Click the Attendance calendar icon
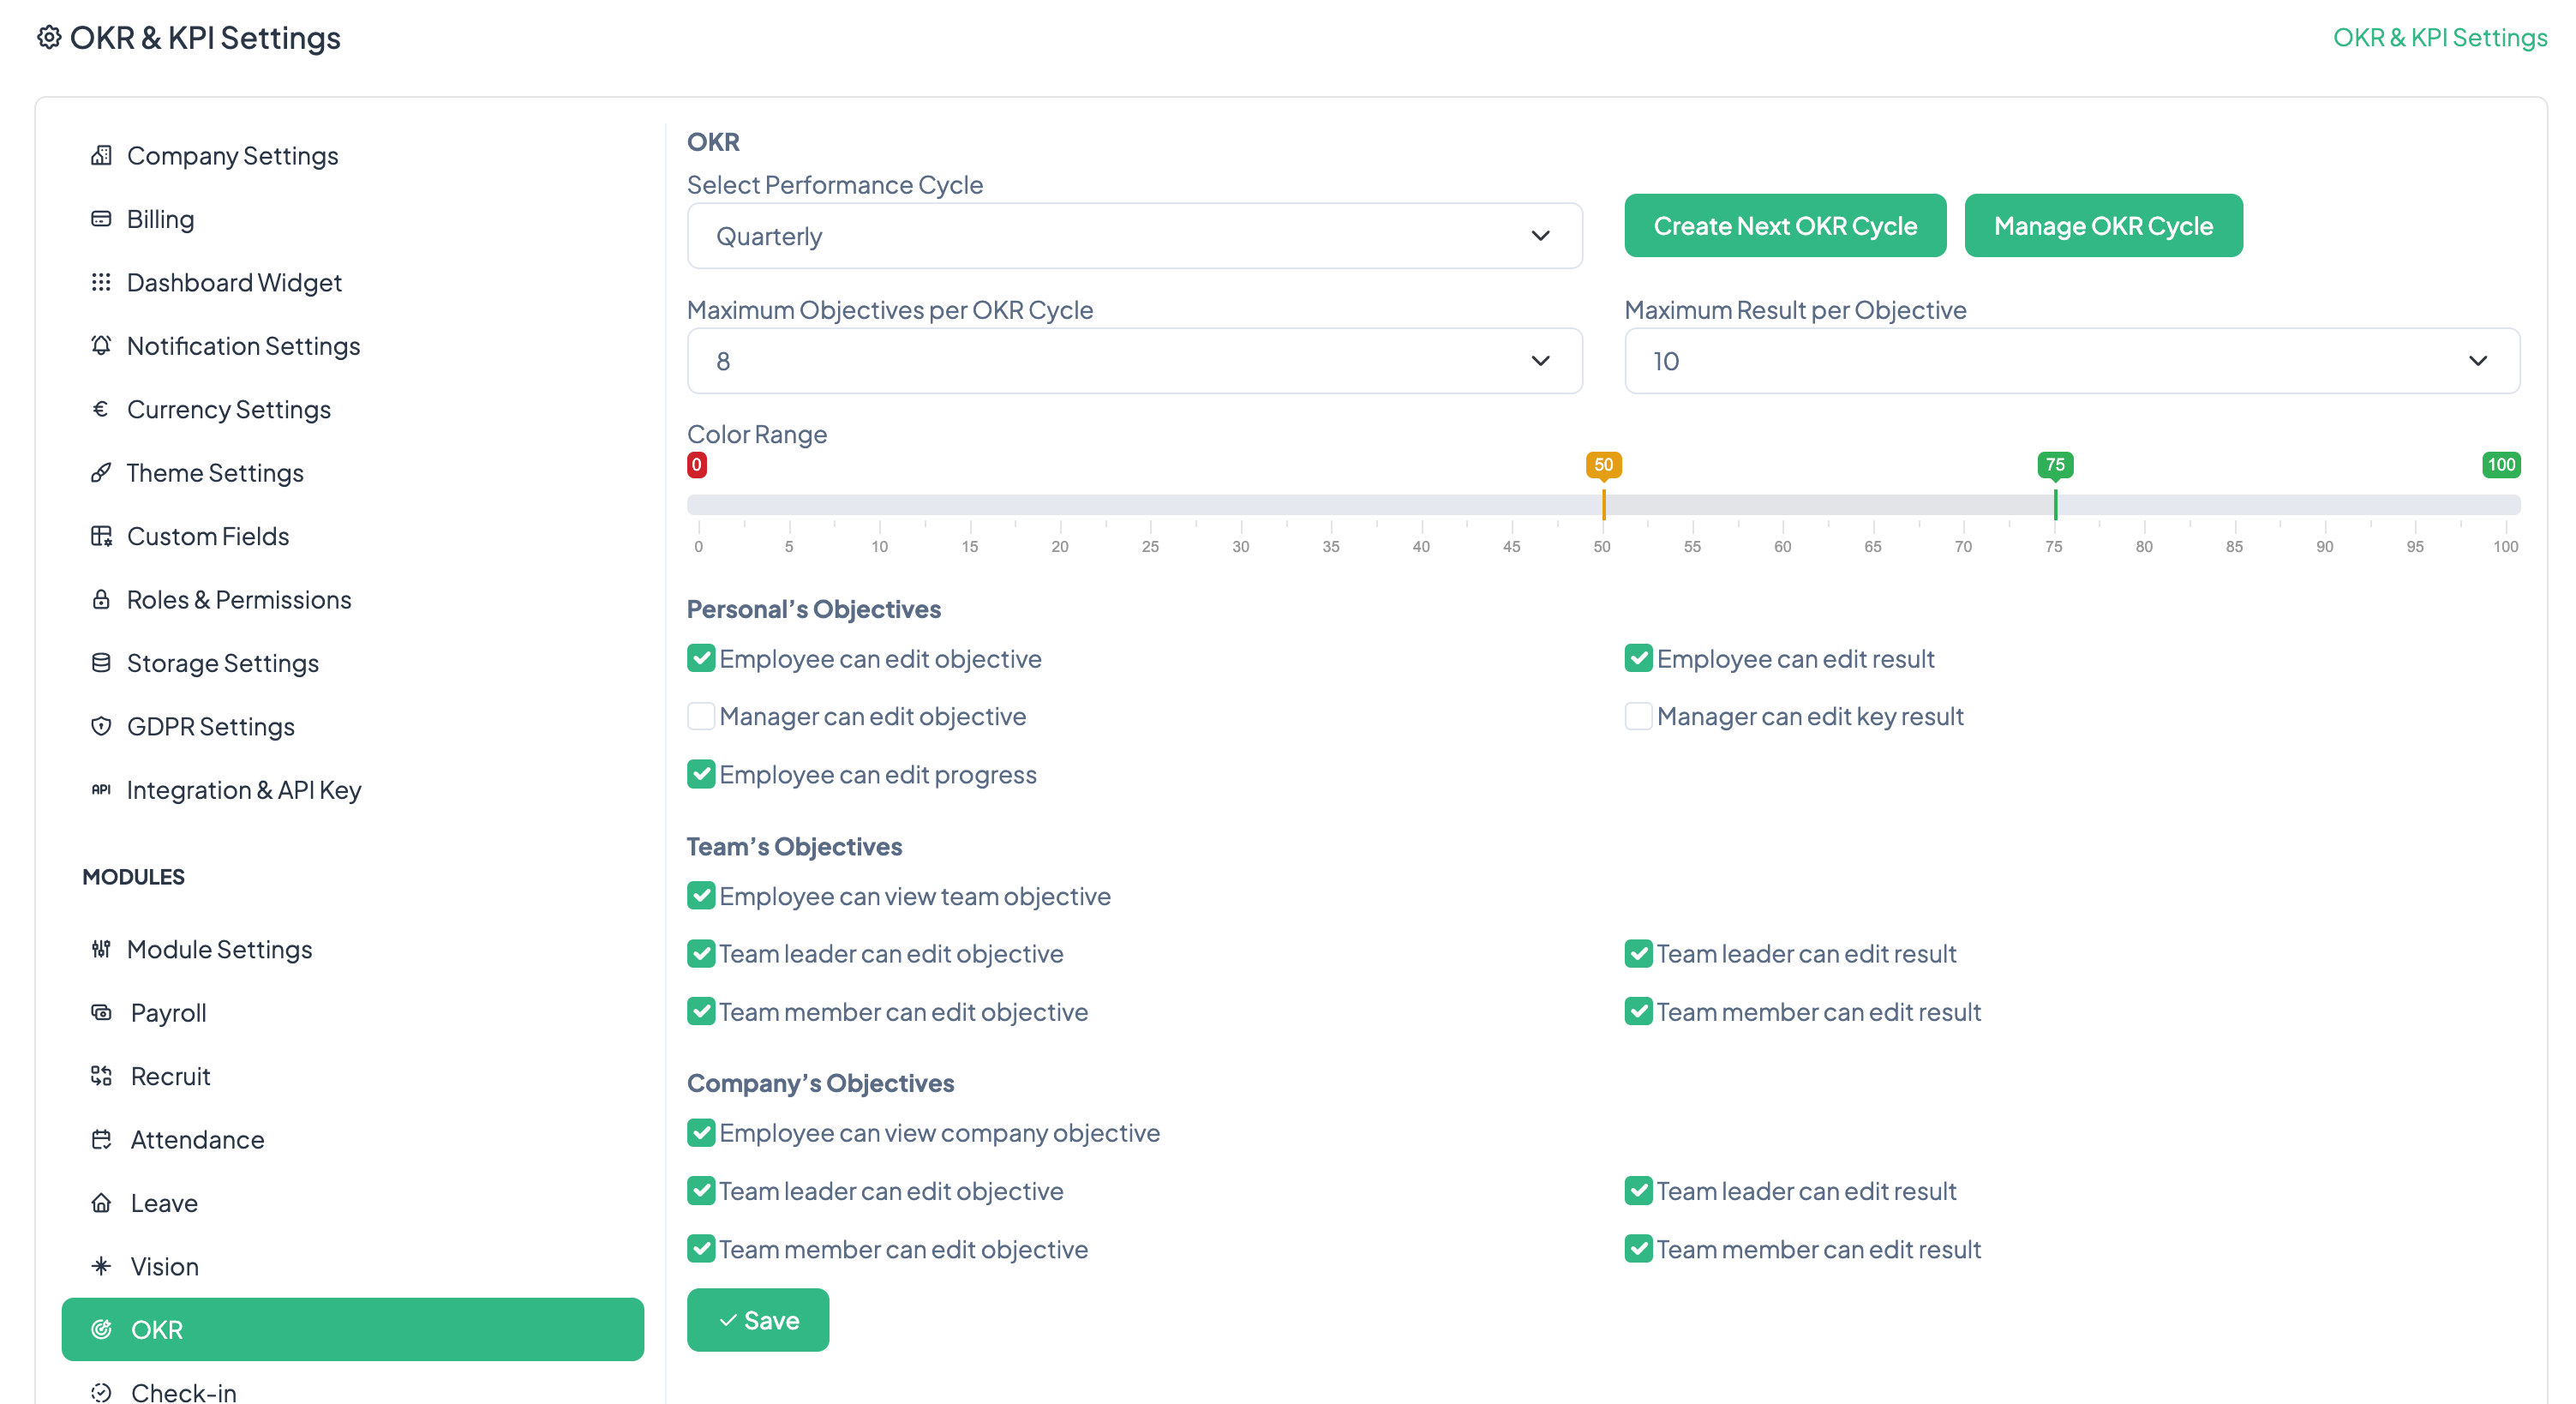This screenshot has height=1404, width=2576. coord(101,1140)
